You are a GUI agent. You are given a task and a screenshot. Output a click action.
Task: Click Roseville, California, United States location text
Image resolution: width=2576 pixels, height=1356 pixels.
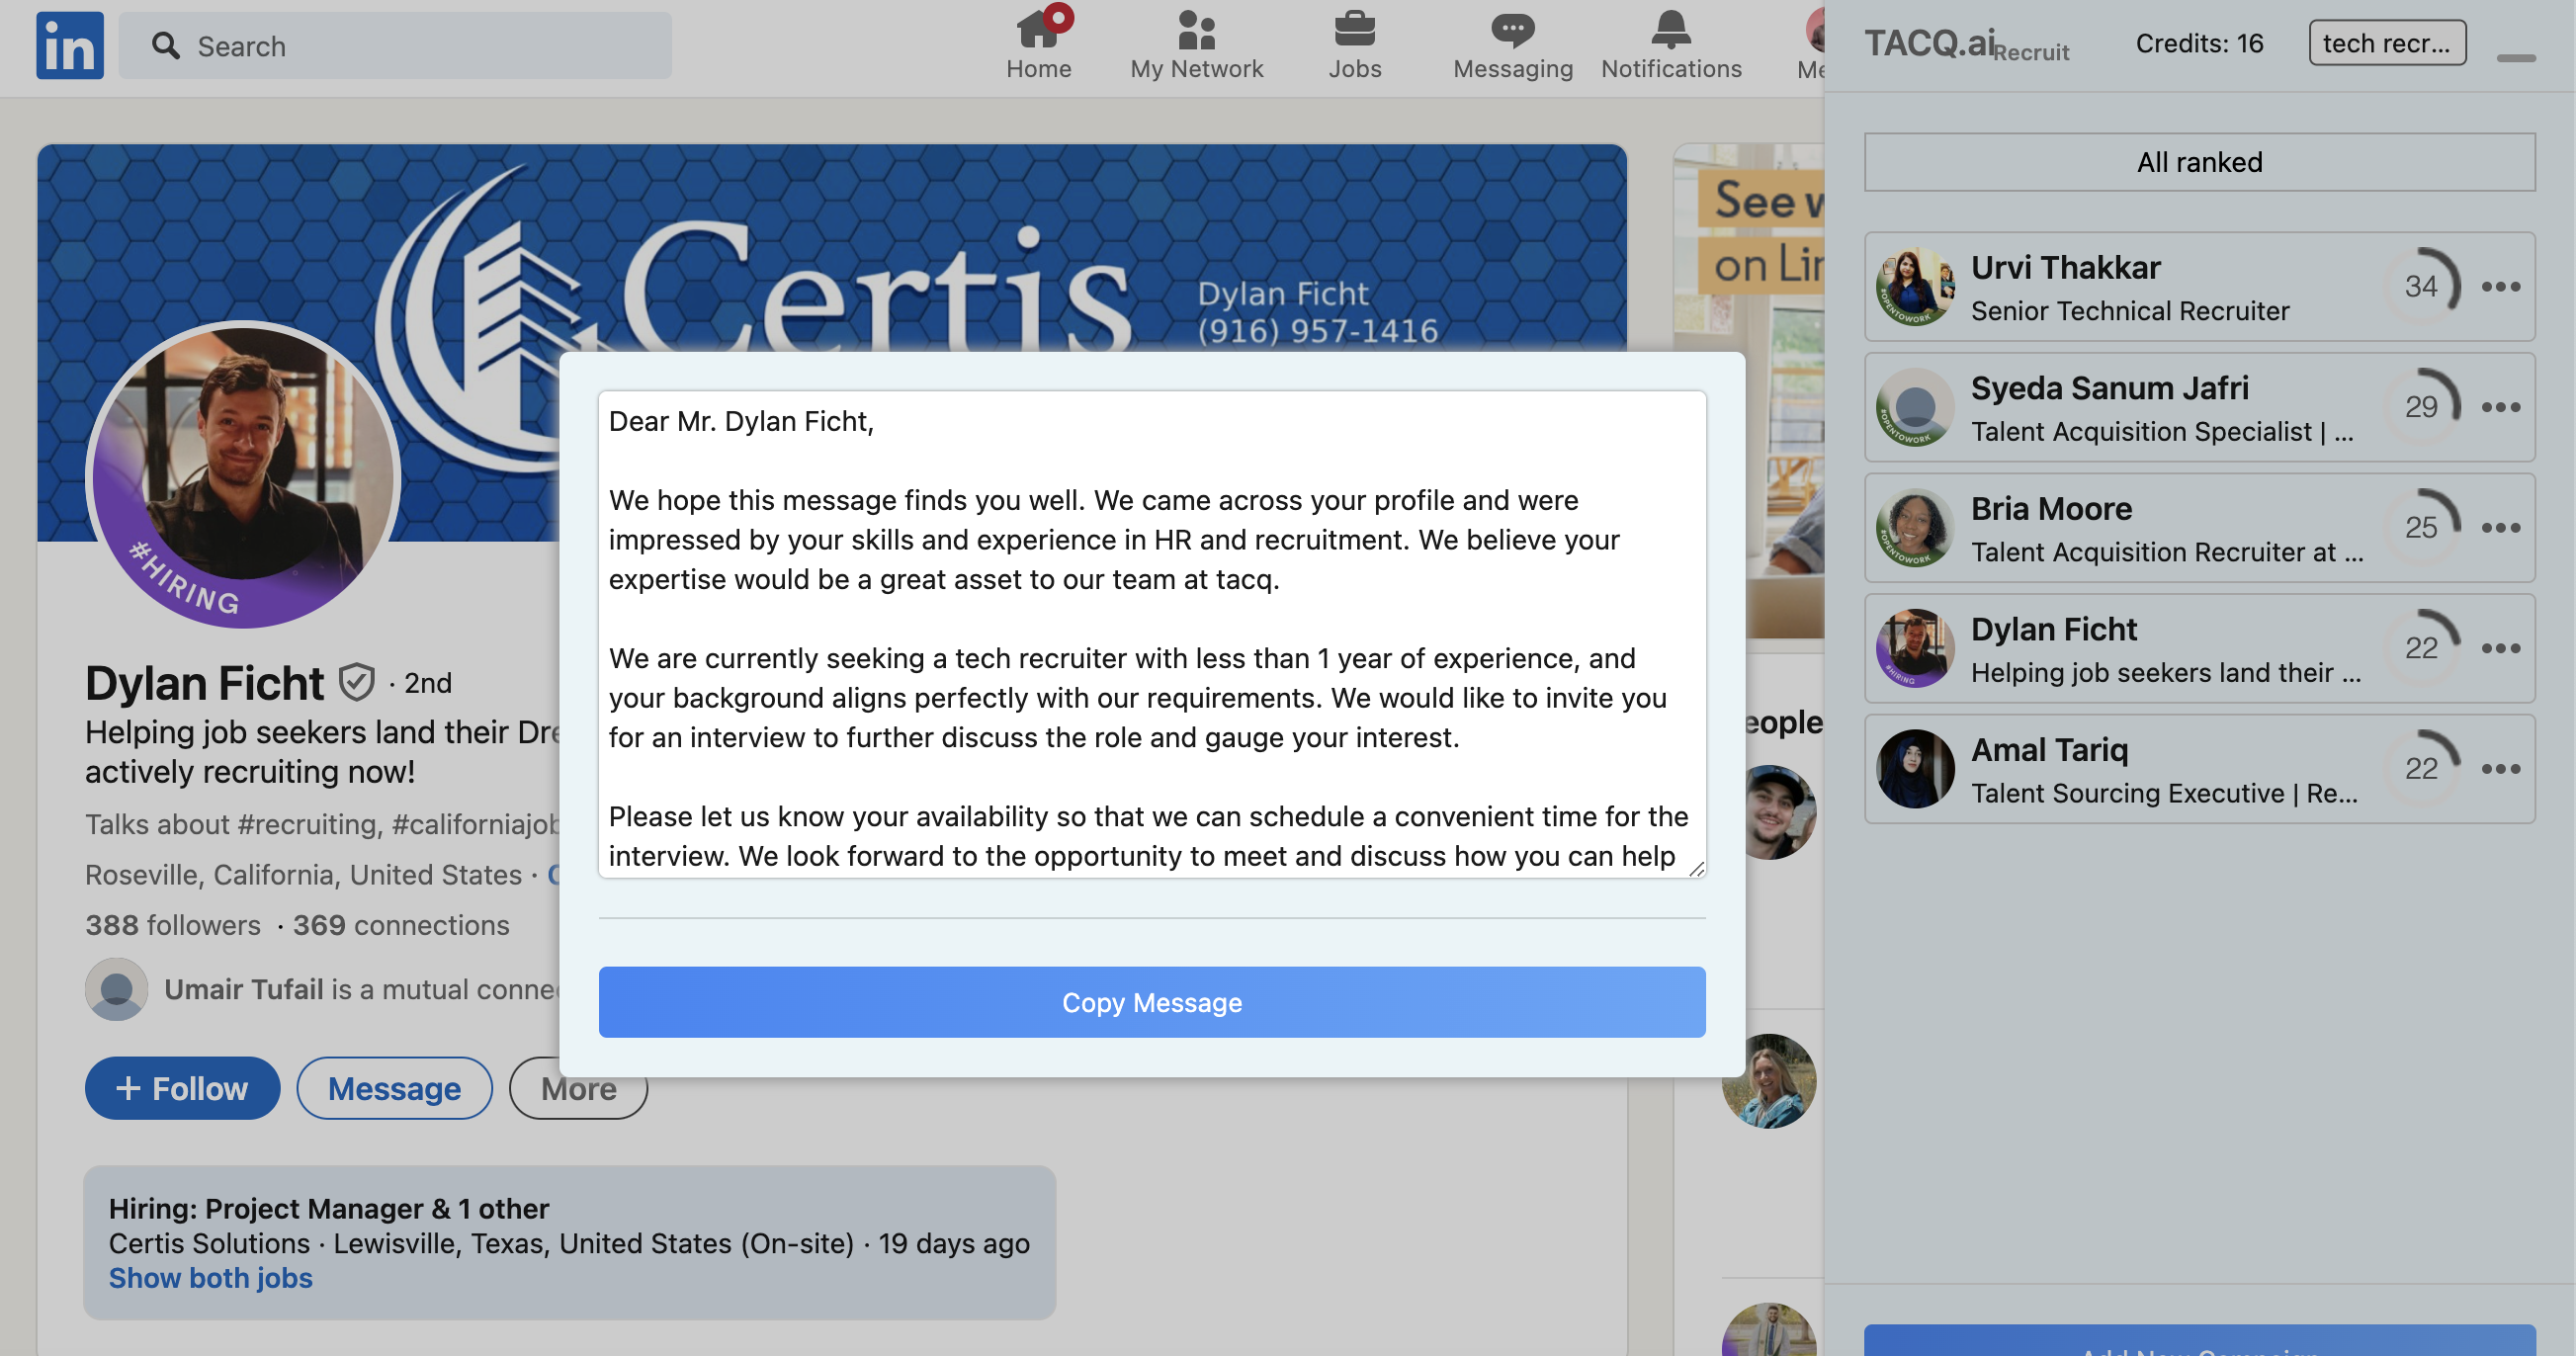coord(303,875)
